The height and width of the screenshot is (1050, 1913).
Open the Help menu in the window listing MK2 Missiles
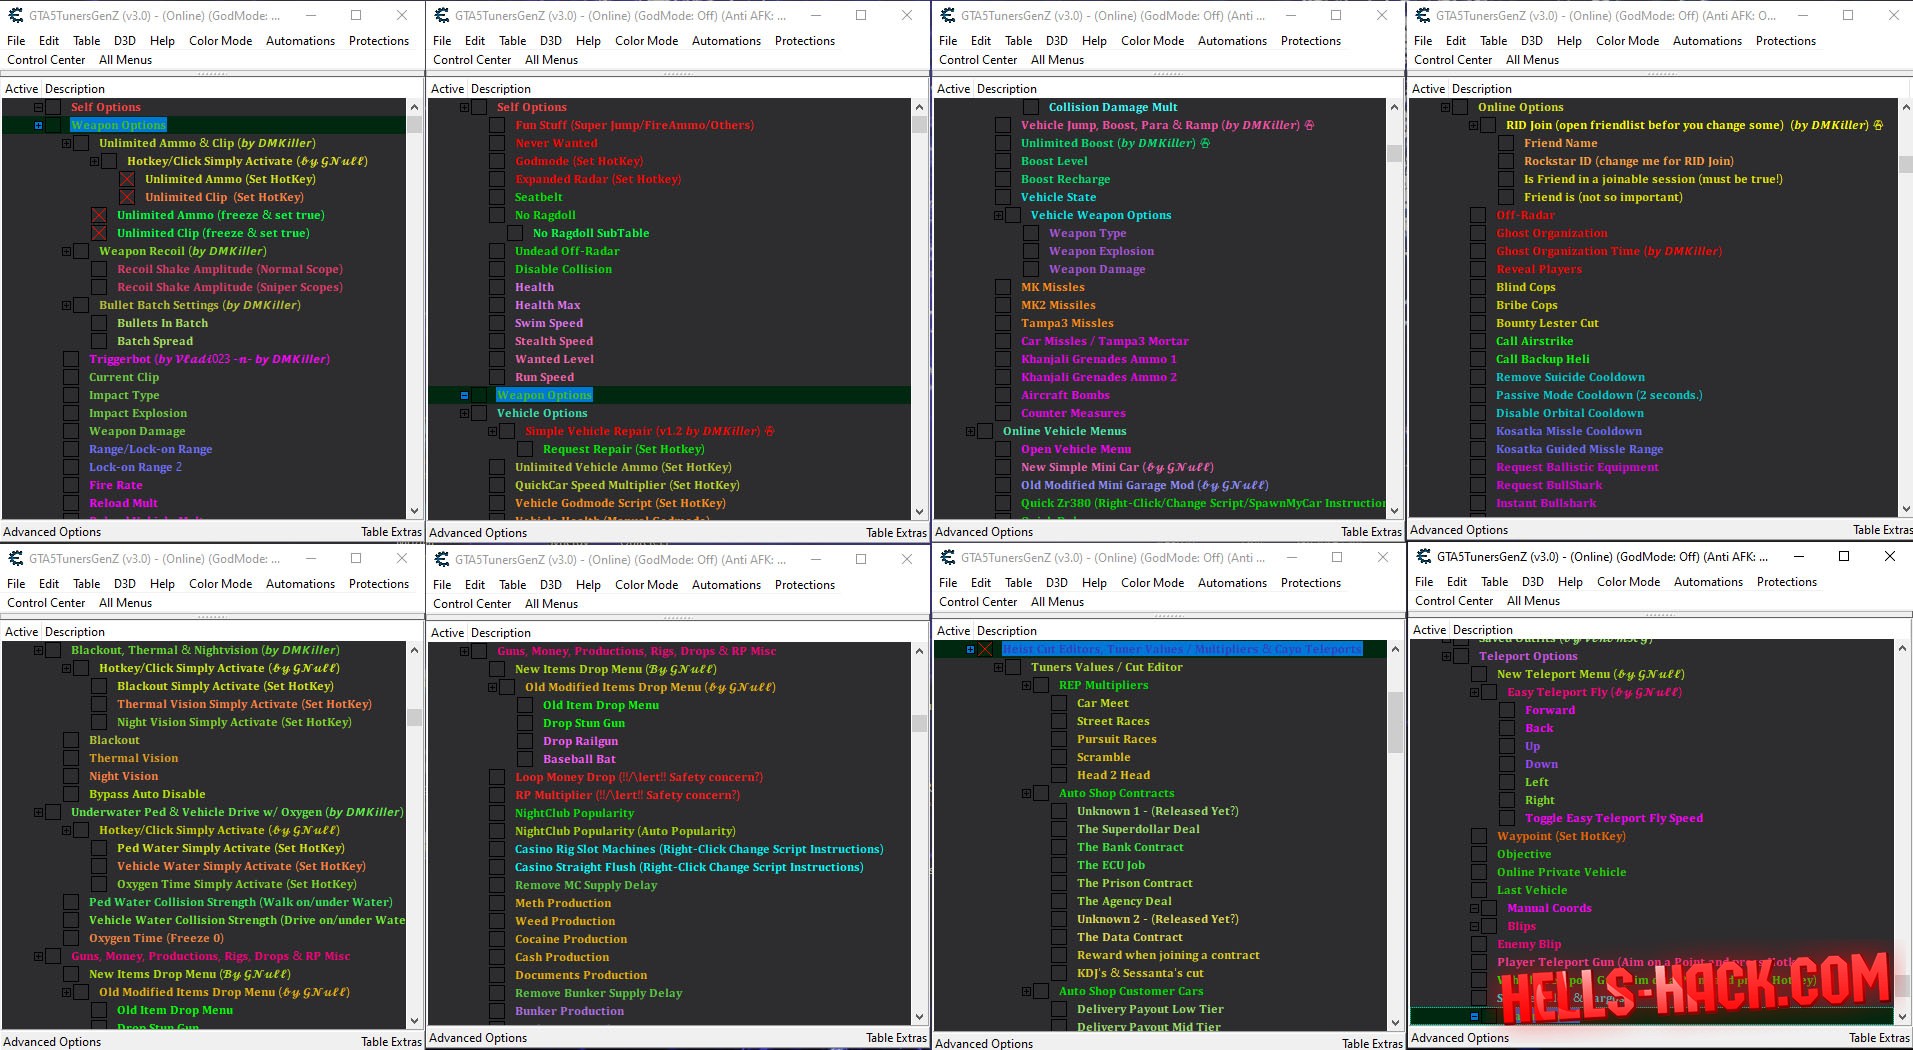[1094, 40]
